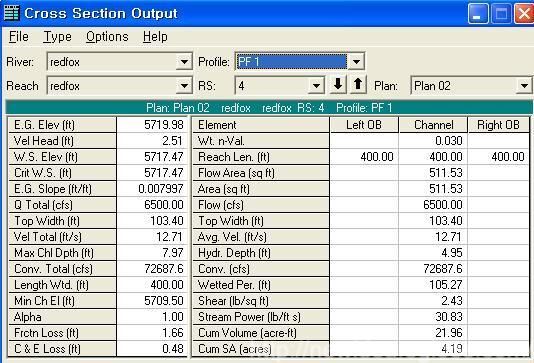Click the Cross Section Output title bar icon
Viewport: 534px width, 363px height.
pos(11,13)
